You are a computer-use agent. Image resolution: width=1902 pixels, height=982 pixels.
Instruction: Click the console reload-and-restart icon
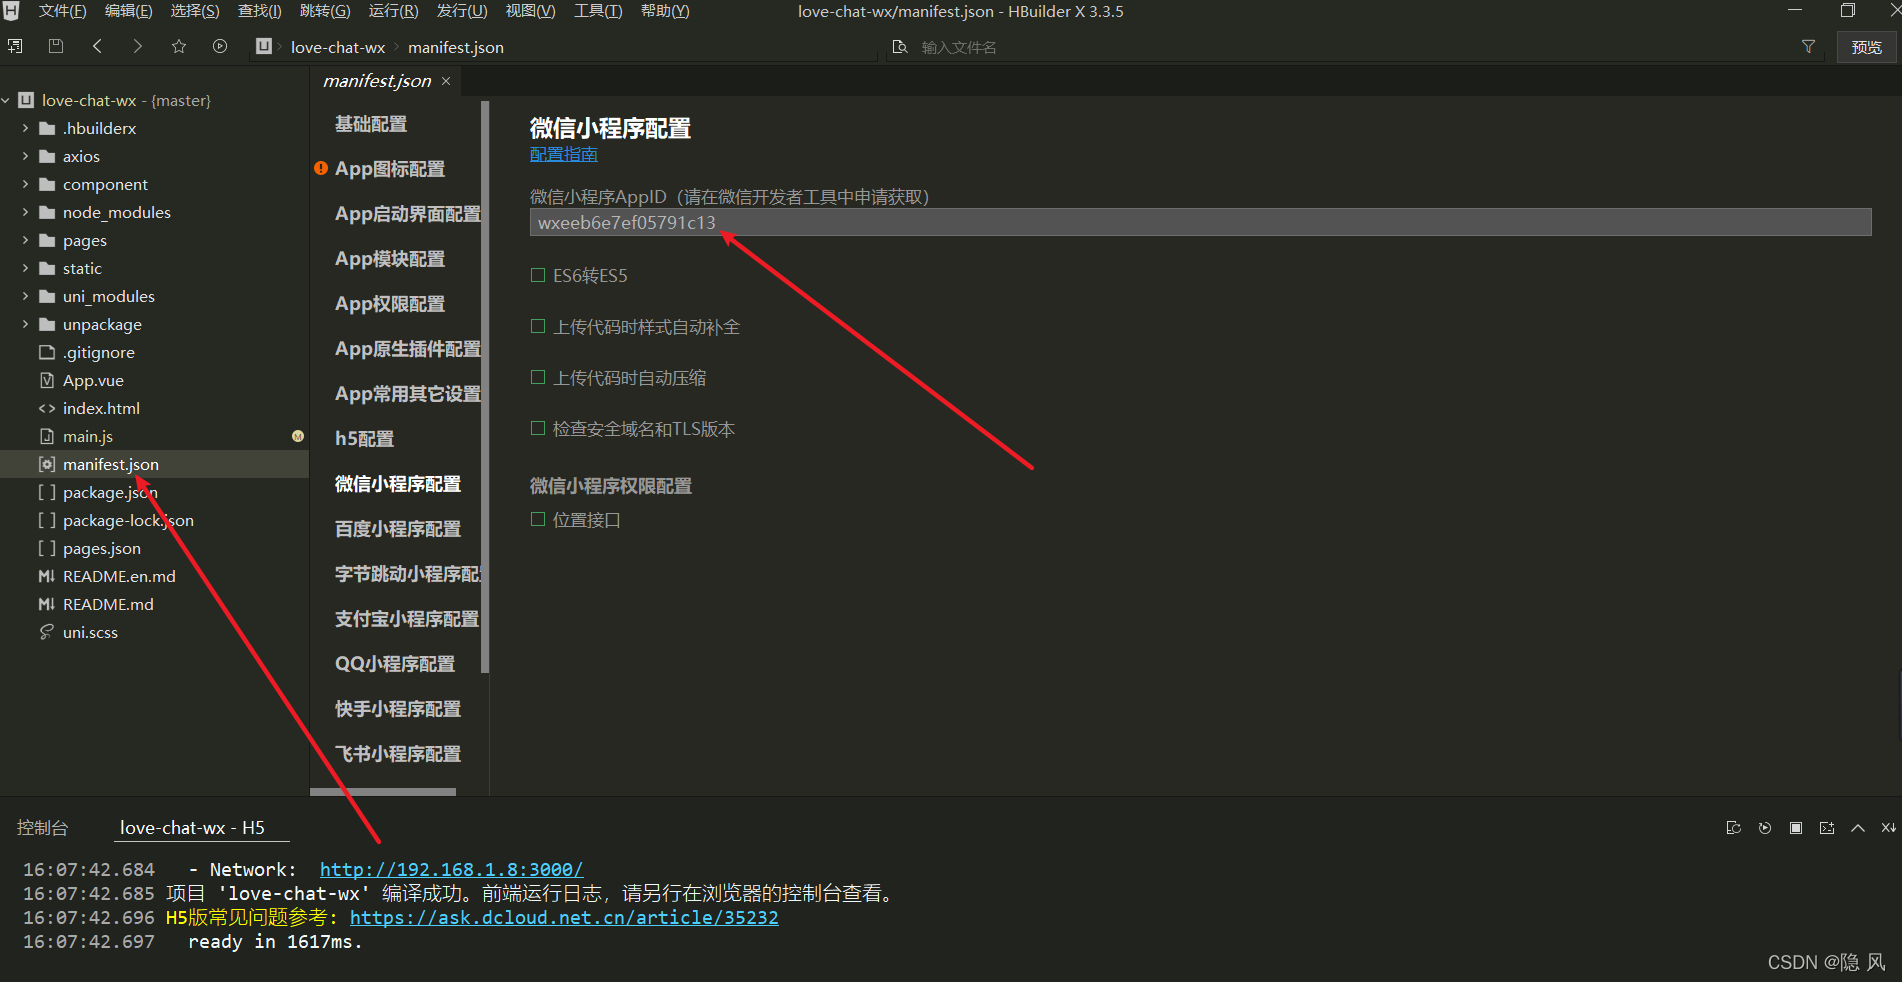tap(1734, 828)
